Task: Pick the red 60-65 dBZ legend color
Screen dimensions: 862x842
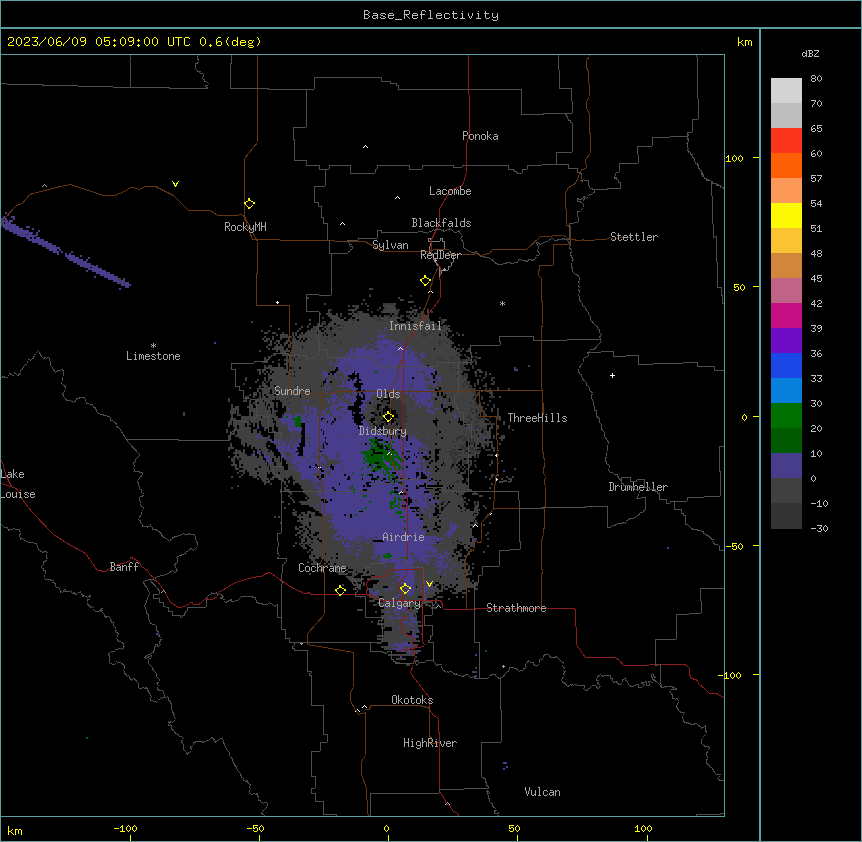Action: pyautogui.click(x=786, y=141)
